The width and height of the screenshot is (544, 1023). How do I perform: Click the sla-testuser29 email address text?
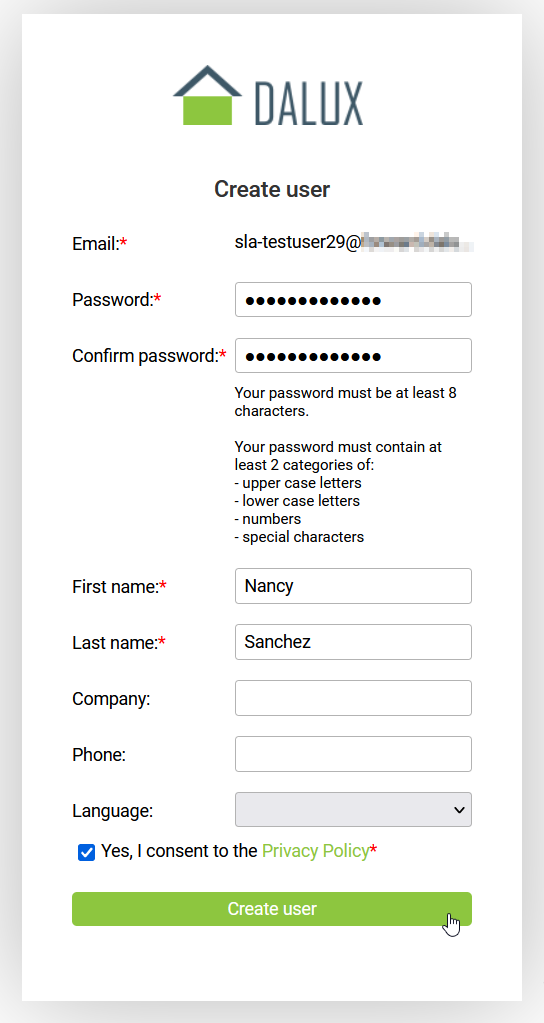[354, 243]
